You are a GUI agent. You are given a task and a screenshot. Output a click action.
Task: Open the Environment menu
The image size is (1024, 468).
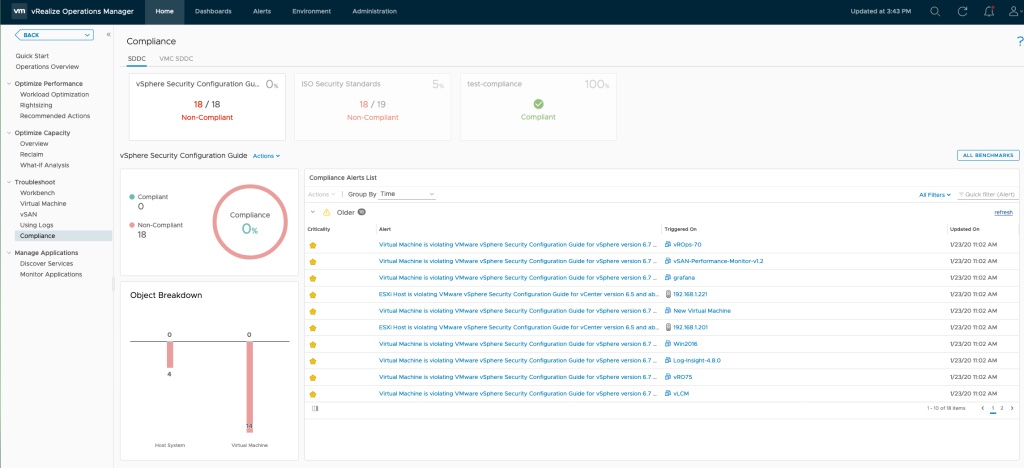pyautogui.click(x=312, y=11)
